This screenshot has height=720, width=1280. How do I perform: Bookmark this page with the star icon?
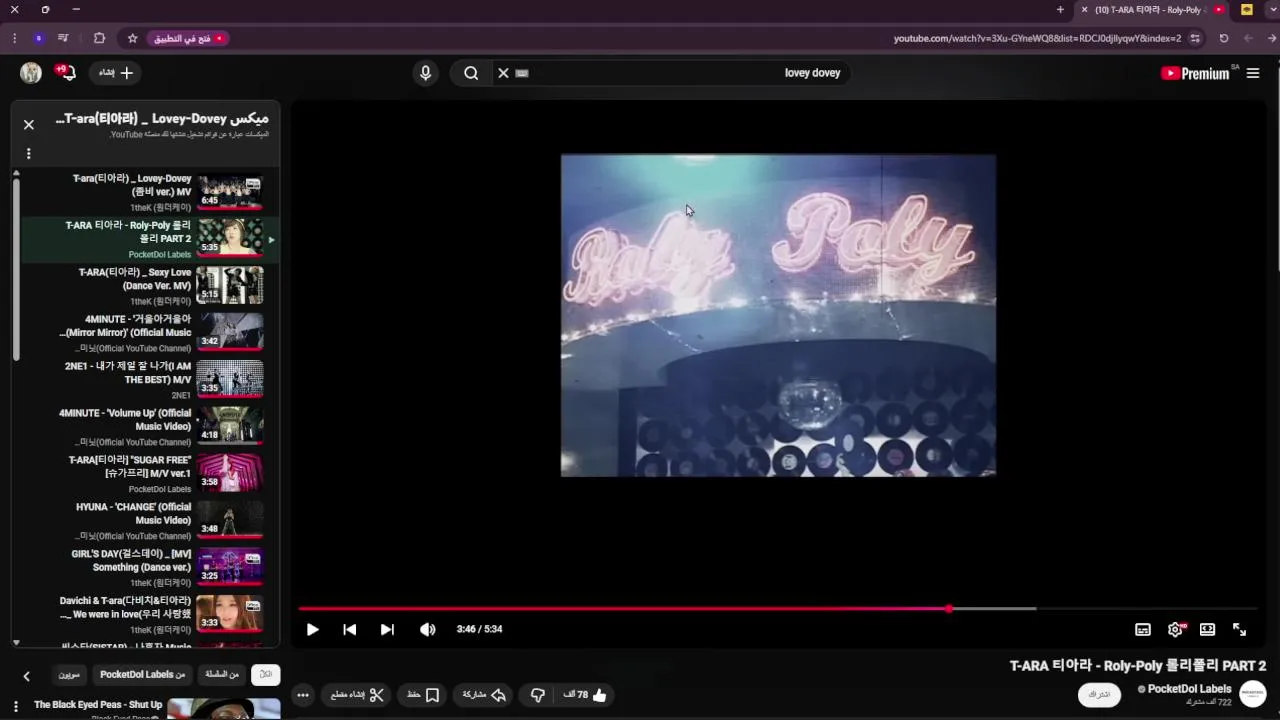[132, 39]
